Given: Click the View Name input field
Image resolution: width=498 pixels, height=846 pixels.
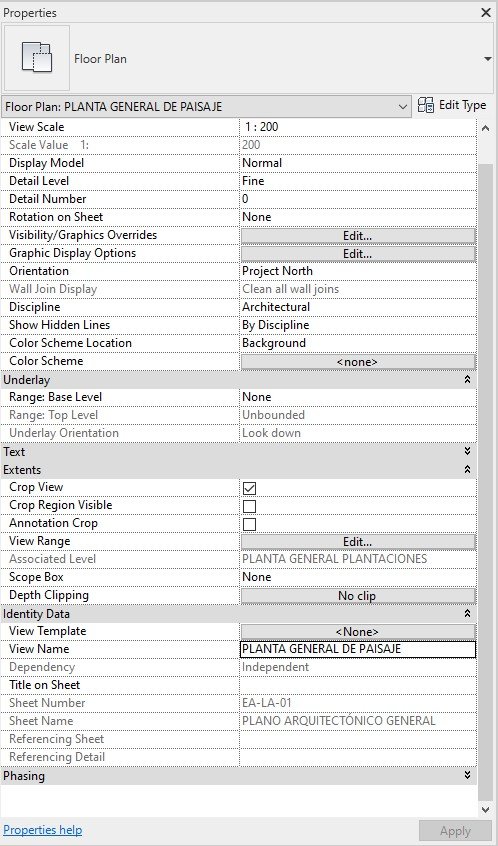Looking at the screenshot, I should click(358, 649).
